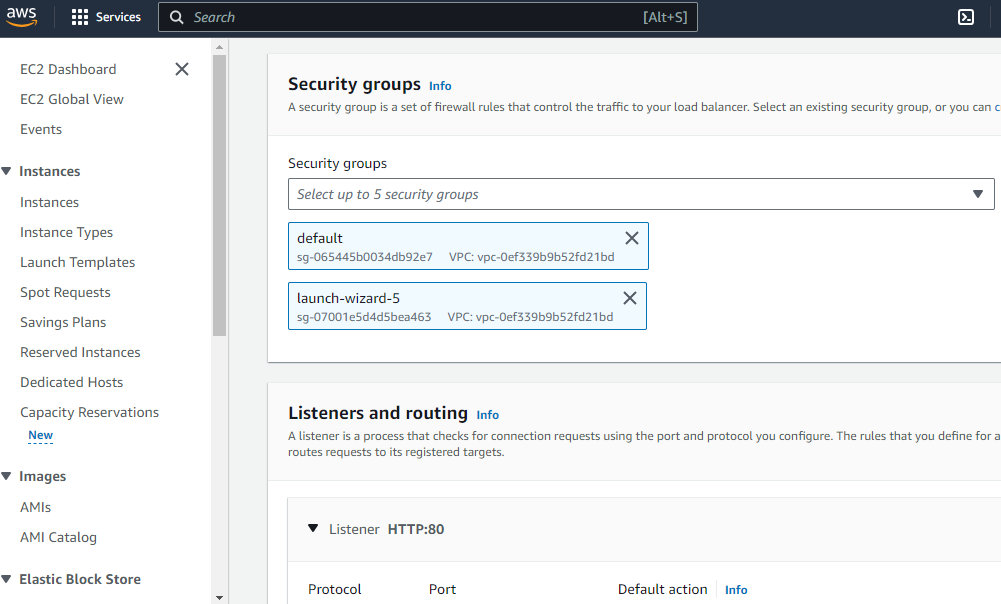Remove the launch-wizard-5 security group
The image size is (1001, 604).
click(x=630, y=298)
